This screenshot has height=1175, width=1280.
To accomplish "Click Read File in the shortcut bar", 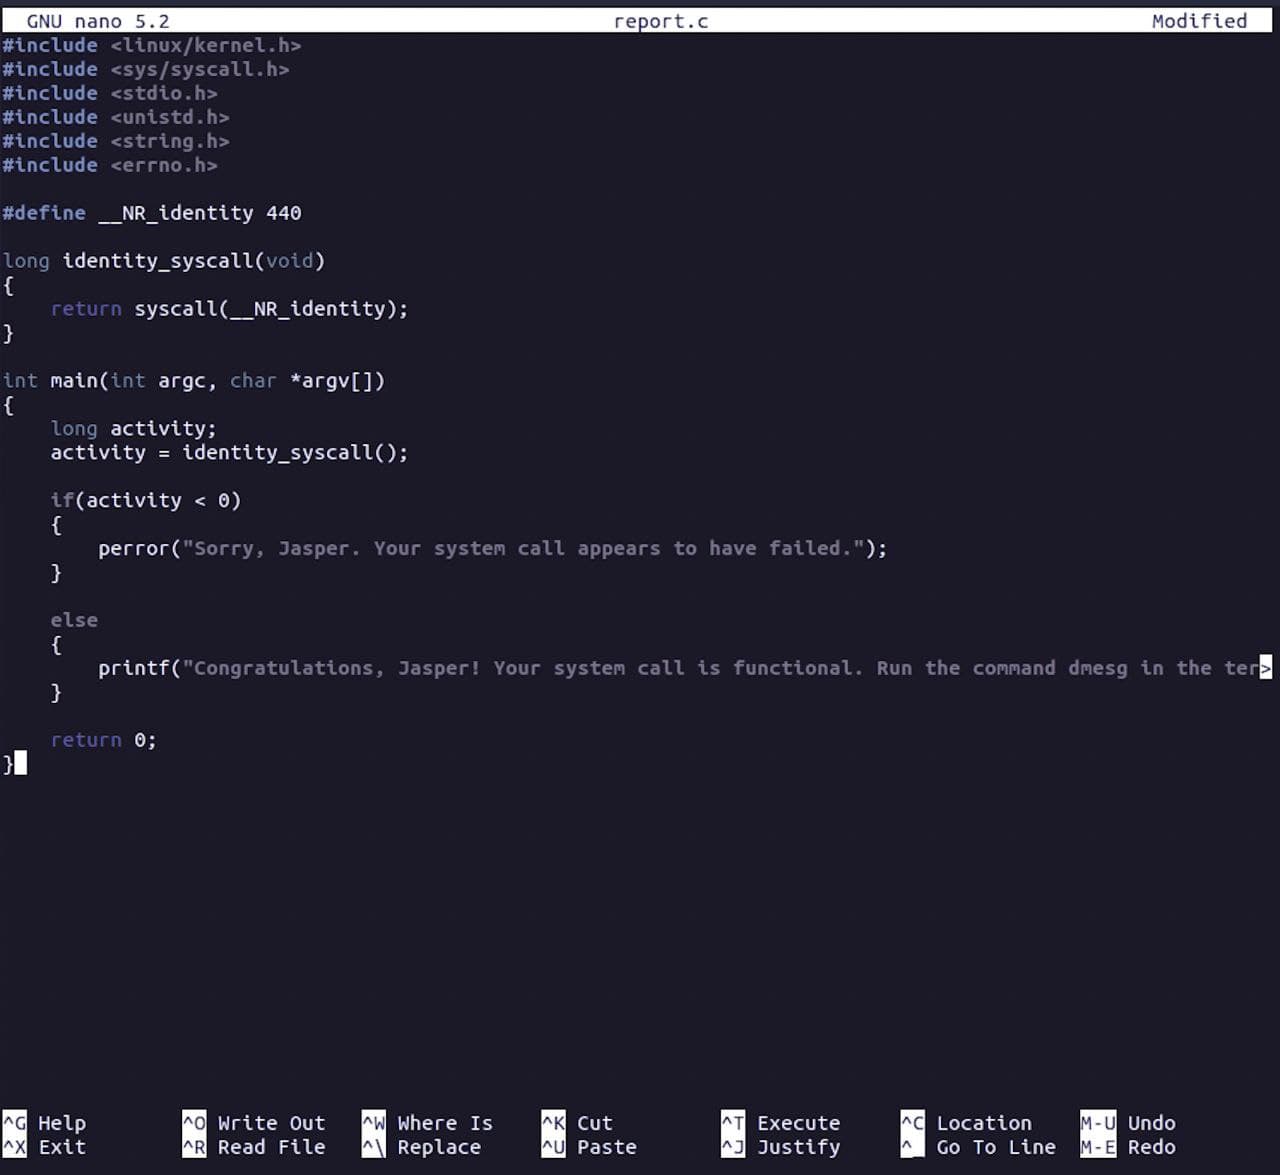I will (x=270, y=1147).
